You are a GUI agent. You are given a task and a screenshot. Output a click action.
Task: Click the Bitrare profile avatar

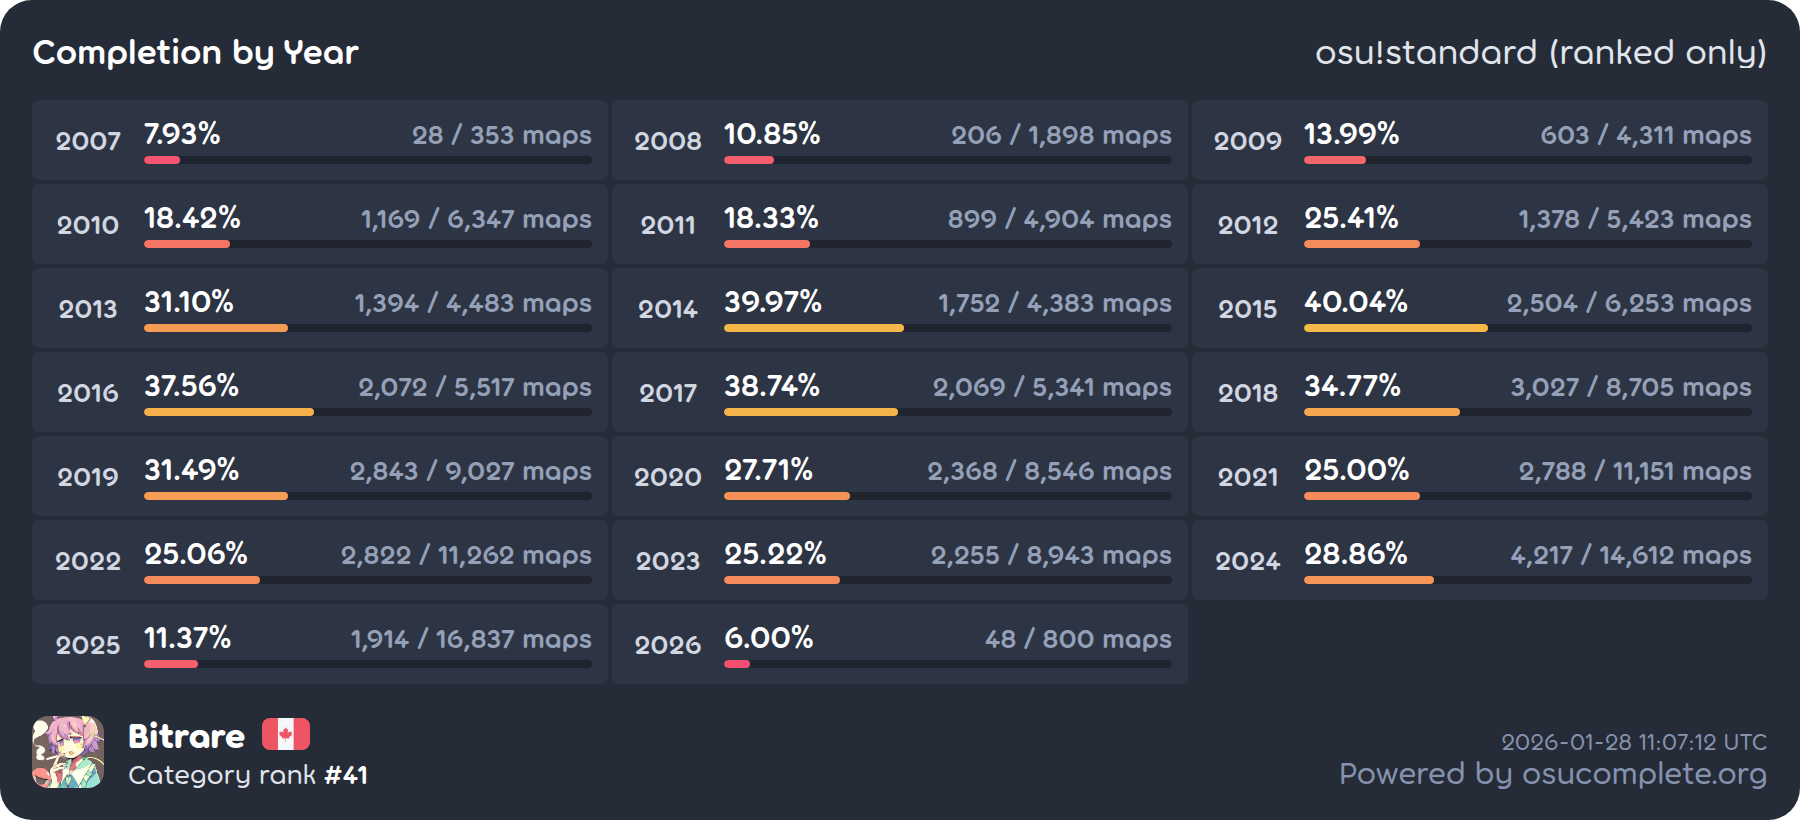(68, 752)
